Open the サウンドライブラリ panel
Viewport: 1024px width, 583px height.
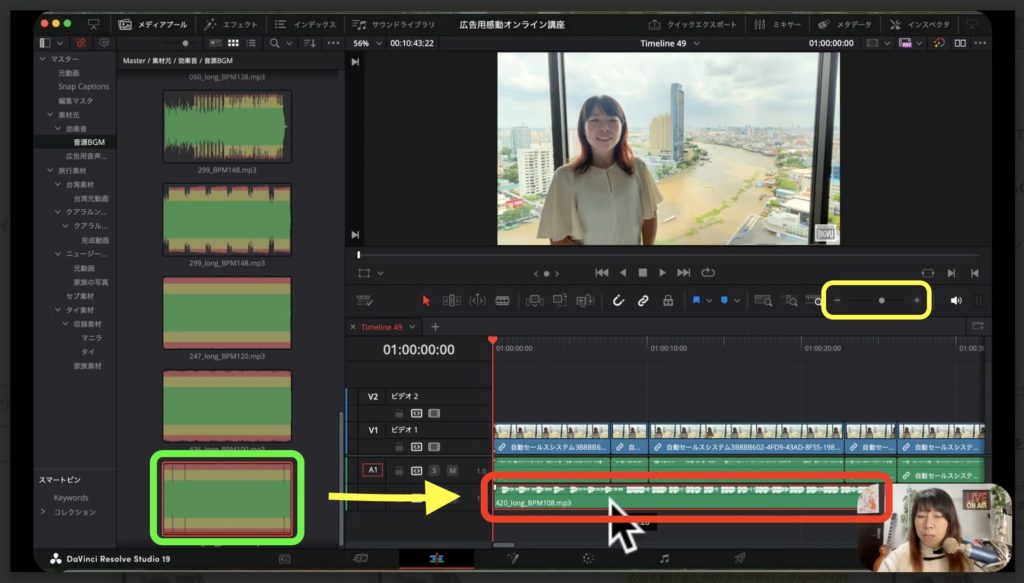point(396,23)
